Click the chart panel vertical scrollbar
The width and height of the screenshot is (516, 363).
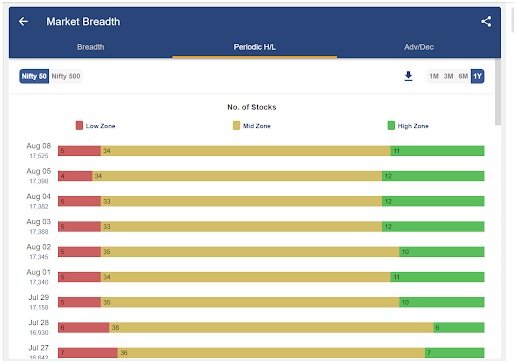click(498, 92)
